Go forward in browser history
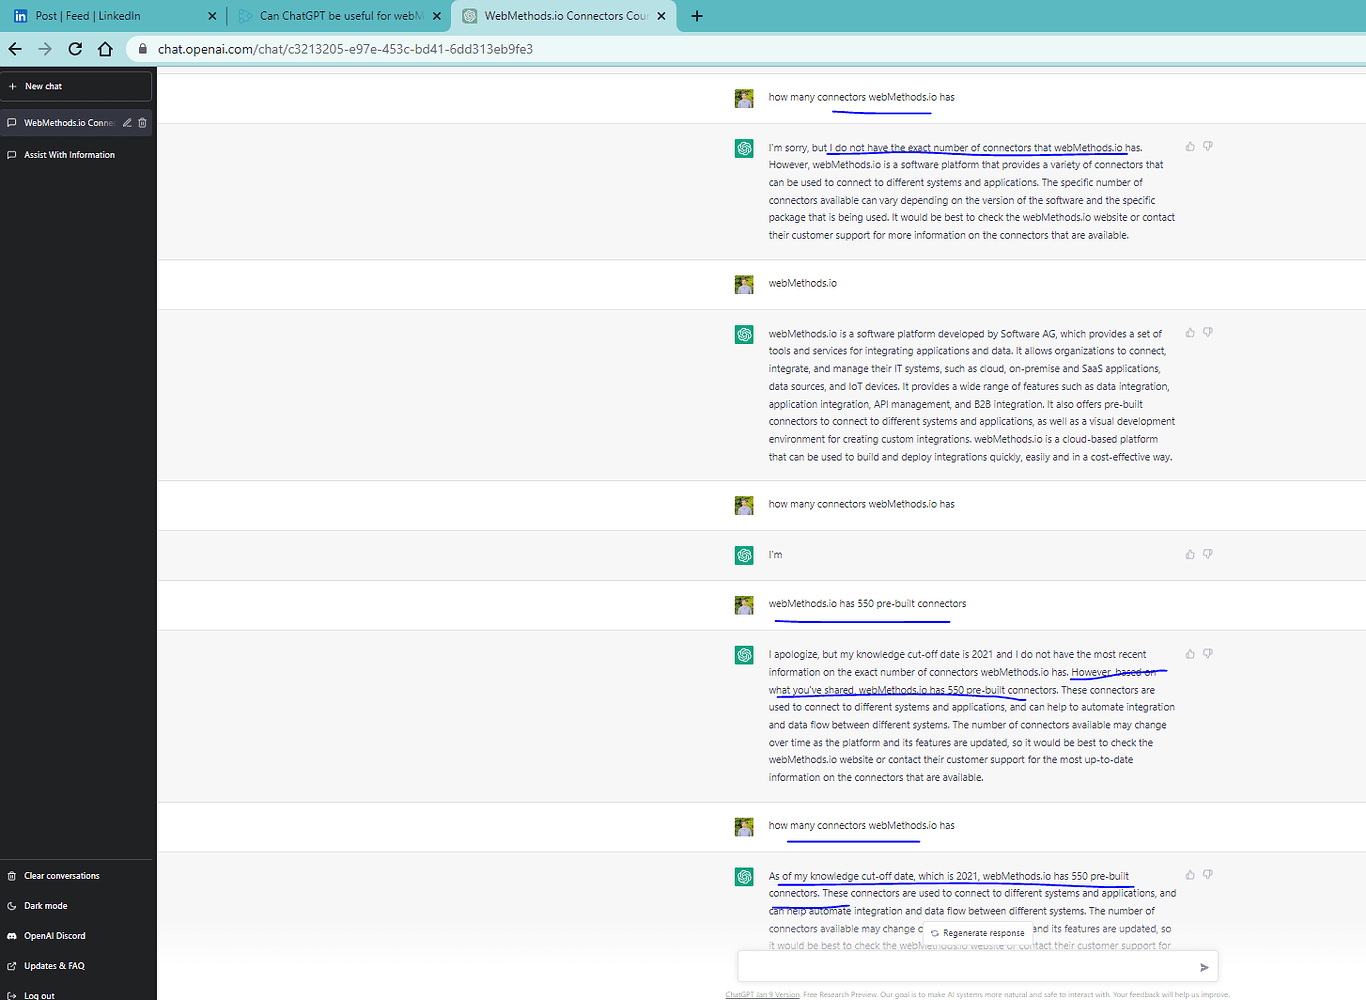The width and height of the screenshot is (1366, 1000). pos(45,49)
